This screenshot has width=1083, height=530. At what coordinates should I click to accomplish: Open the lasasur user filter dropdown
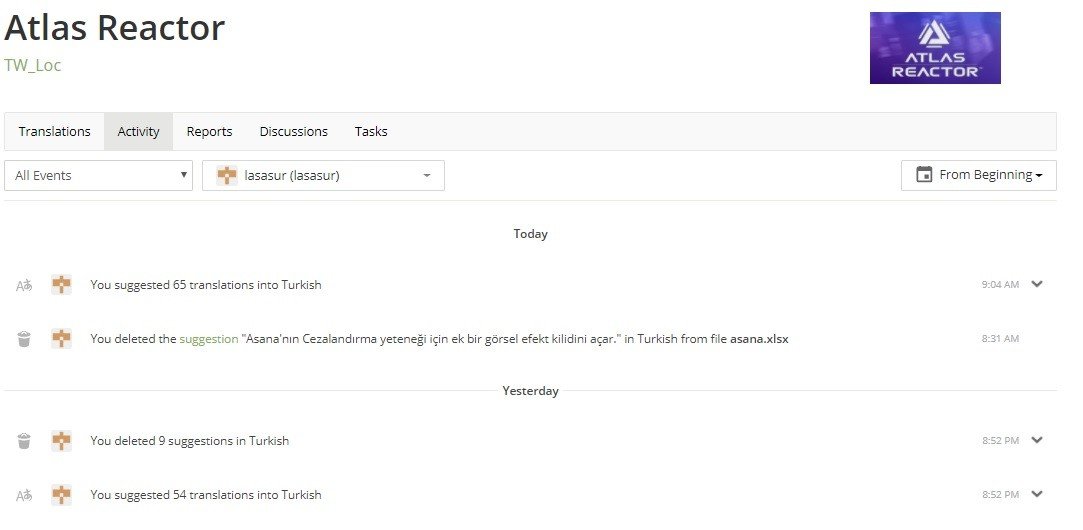[323, 176]
